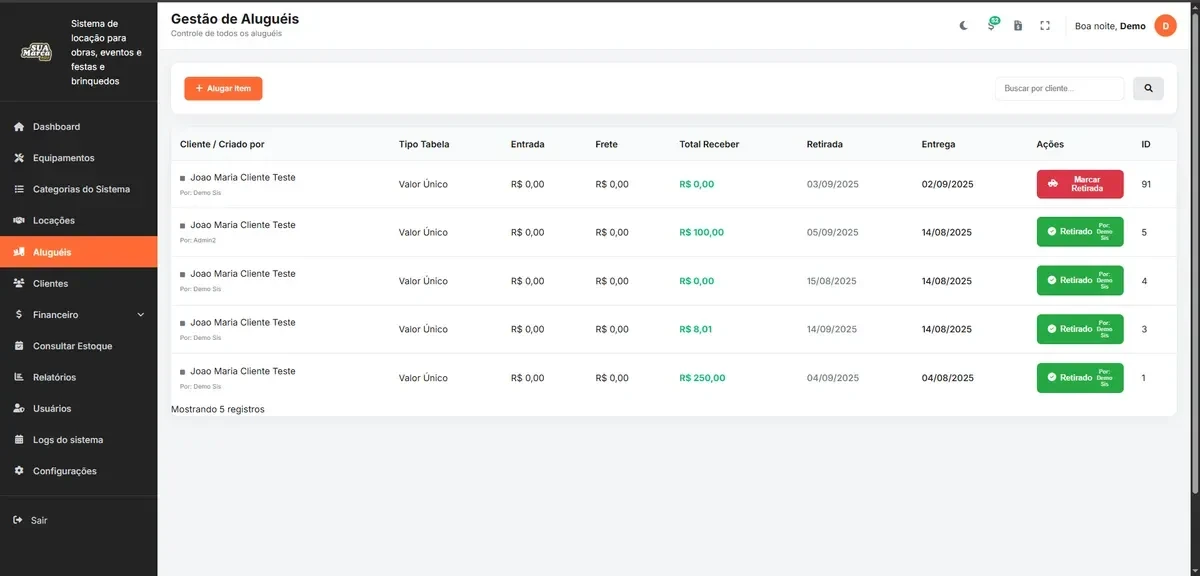Open Logs do sistema
The image size is (1200, 576).
click(78, 440)
